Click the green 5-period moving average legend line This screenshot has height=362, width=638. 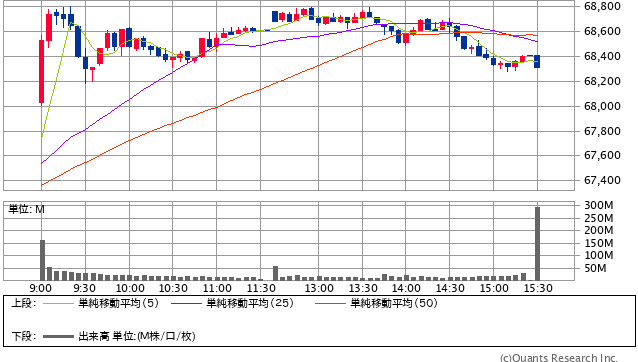tap(58, 303)
